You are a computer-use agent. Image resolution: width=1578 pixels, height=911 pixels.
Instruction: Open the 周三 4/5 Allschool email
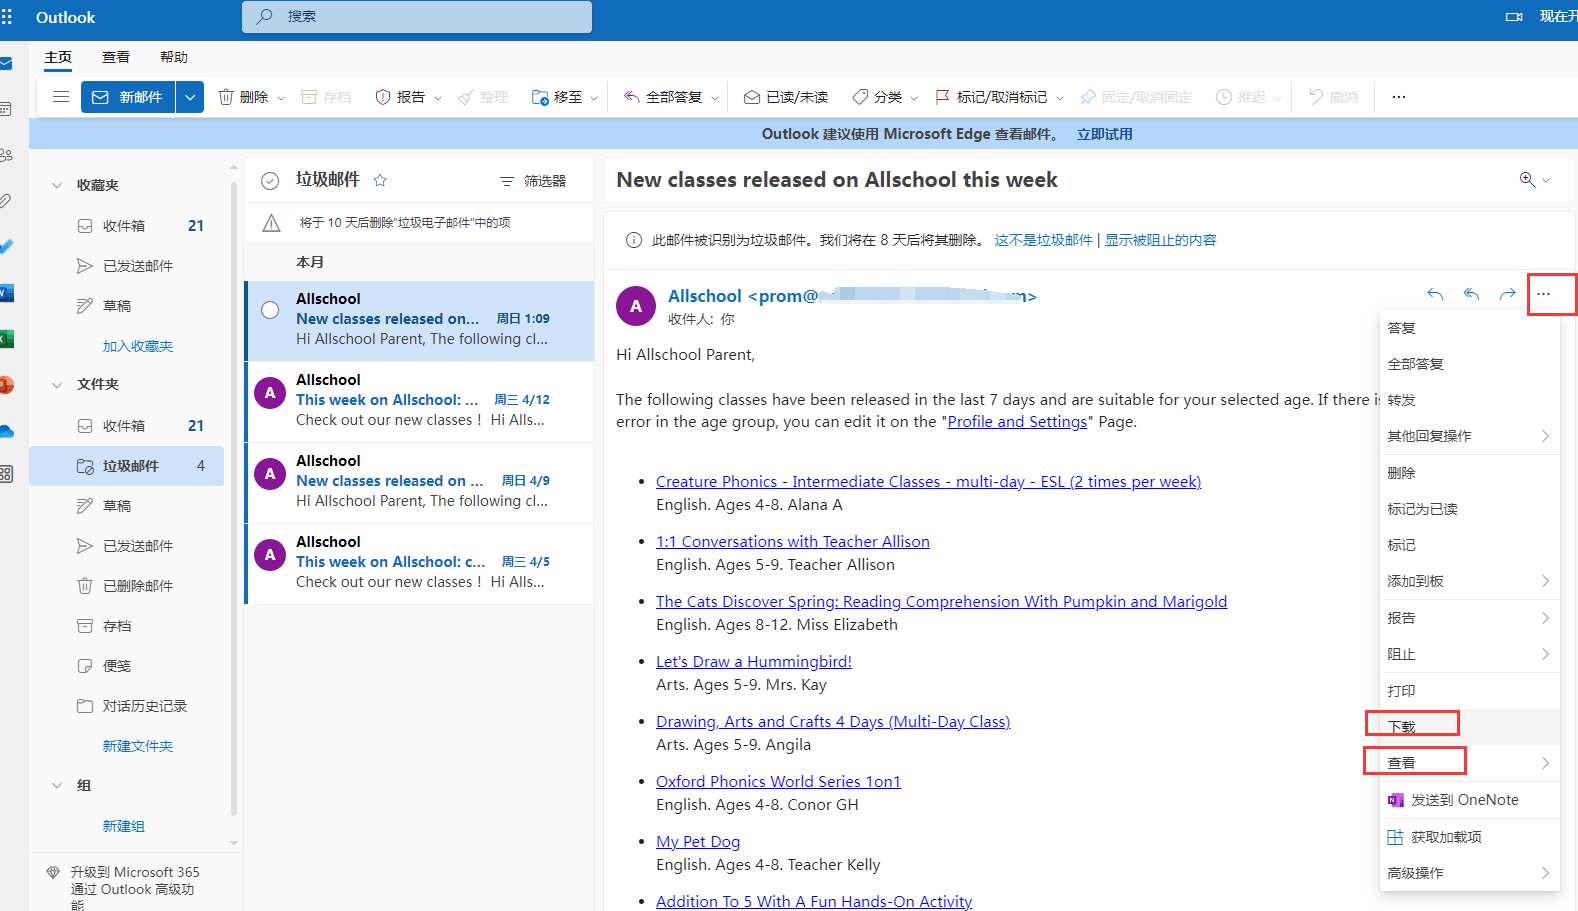(420, 562)
